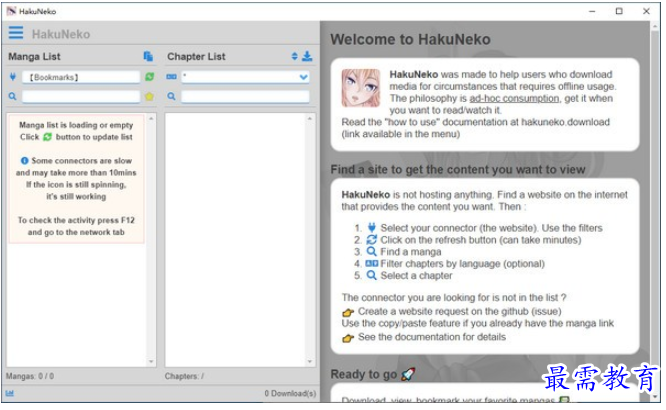Viewport: 666px width, 410px height.
Task: Click the chapter list scrollbar down arrow
Action: [310, 362]
